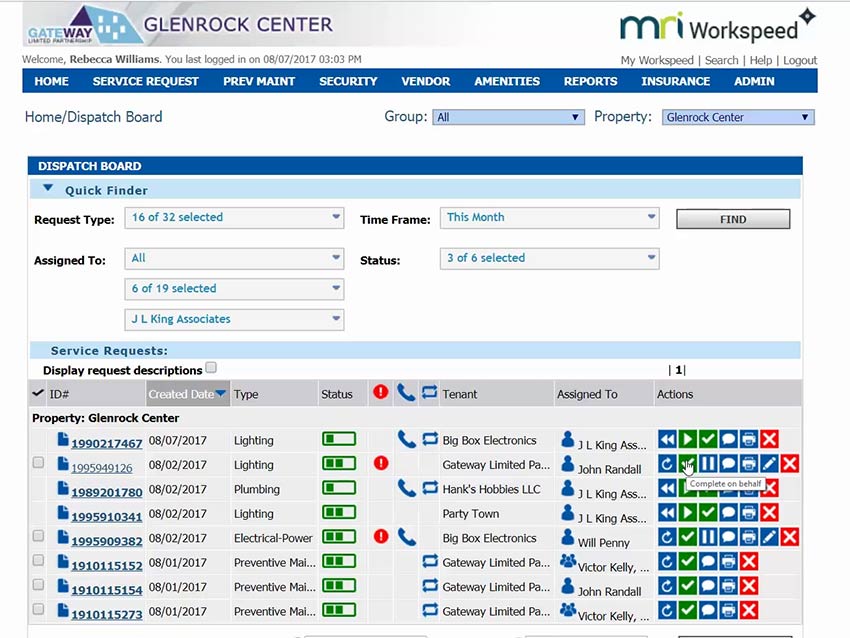850x638 pixels.
Task: Click phone icon in Big Box Electronics Lighting row
Action: [407, 439]
